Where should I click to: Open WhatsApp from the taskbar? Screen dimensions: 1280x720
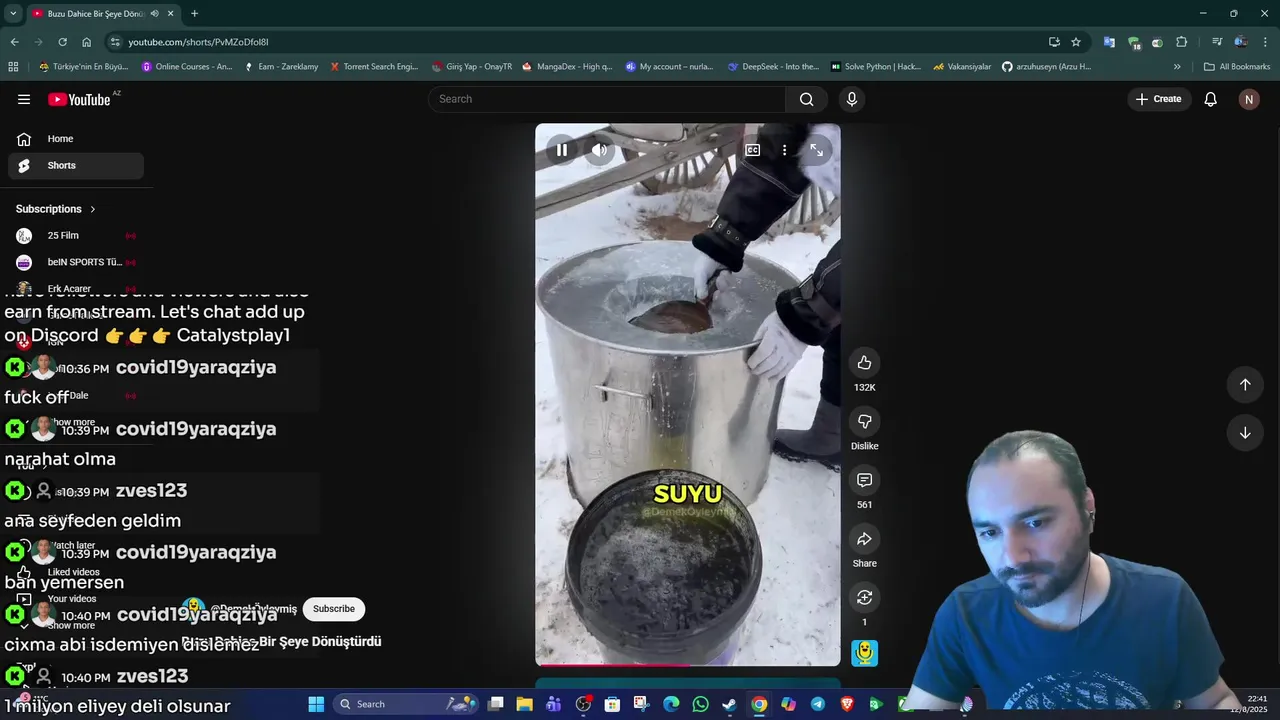tap(700, 704)
